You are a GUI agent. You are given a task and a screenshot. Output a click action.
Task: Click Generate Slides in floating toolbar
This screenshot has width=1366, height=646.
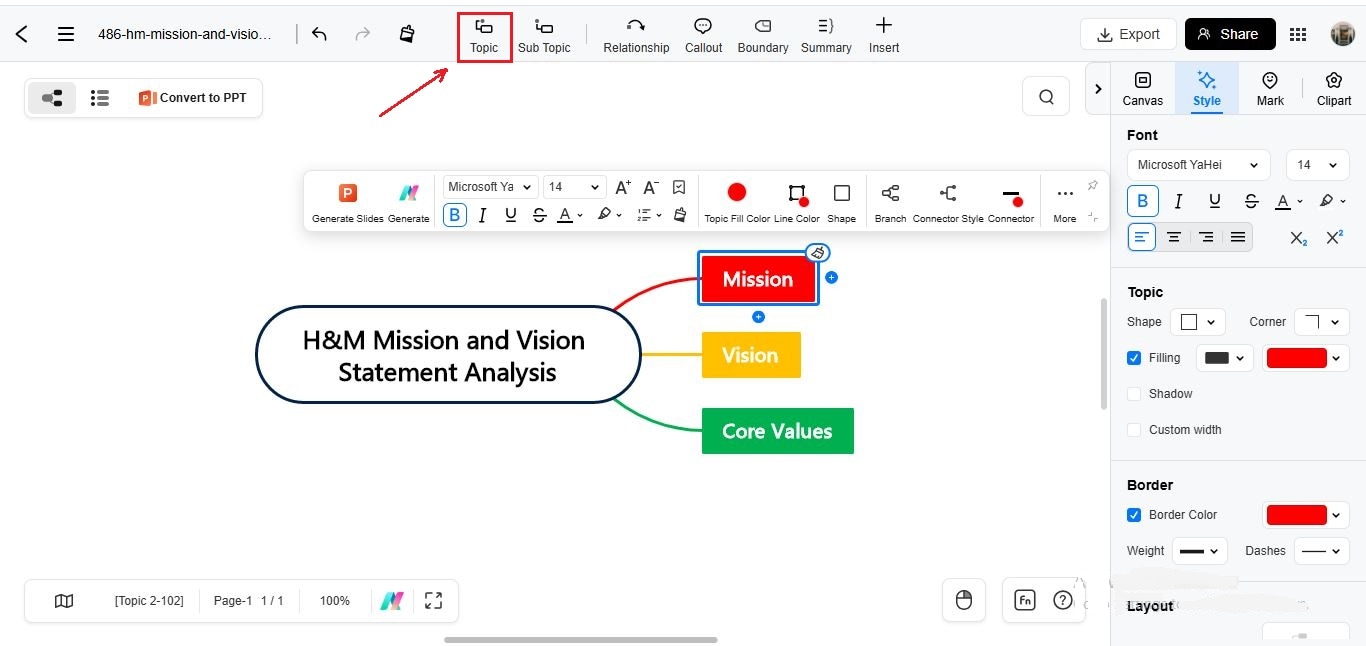[x=348, y=202]
